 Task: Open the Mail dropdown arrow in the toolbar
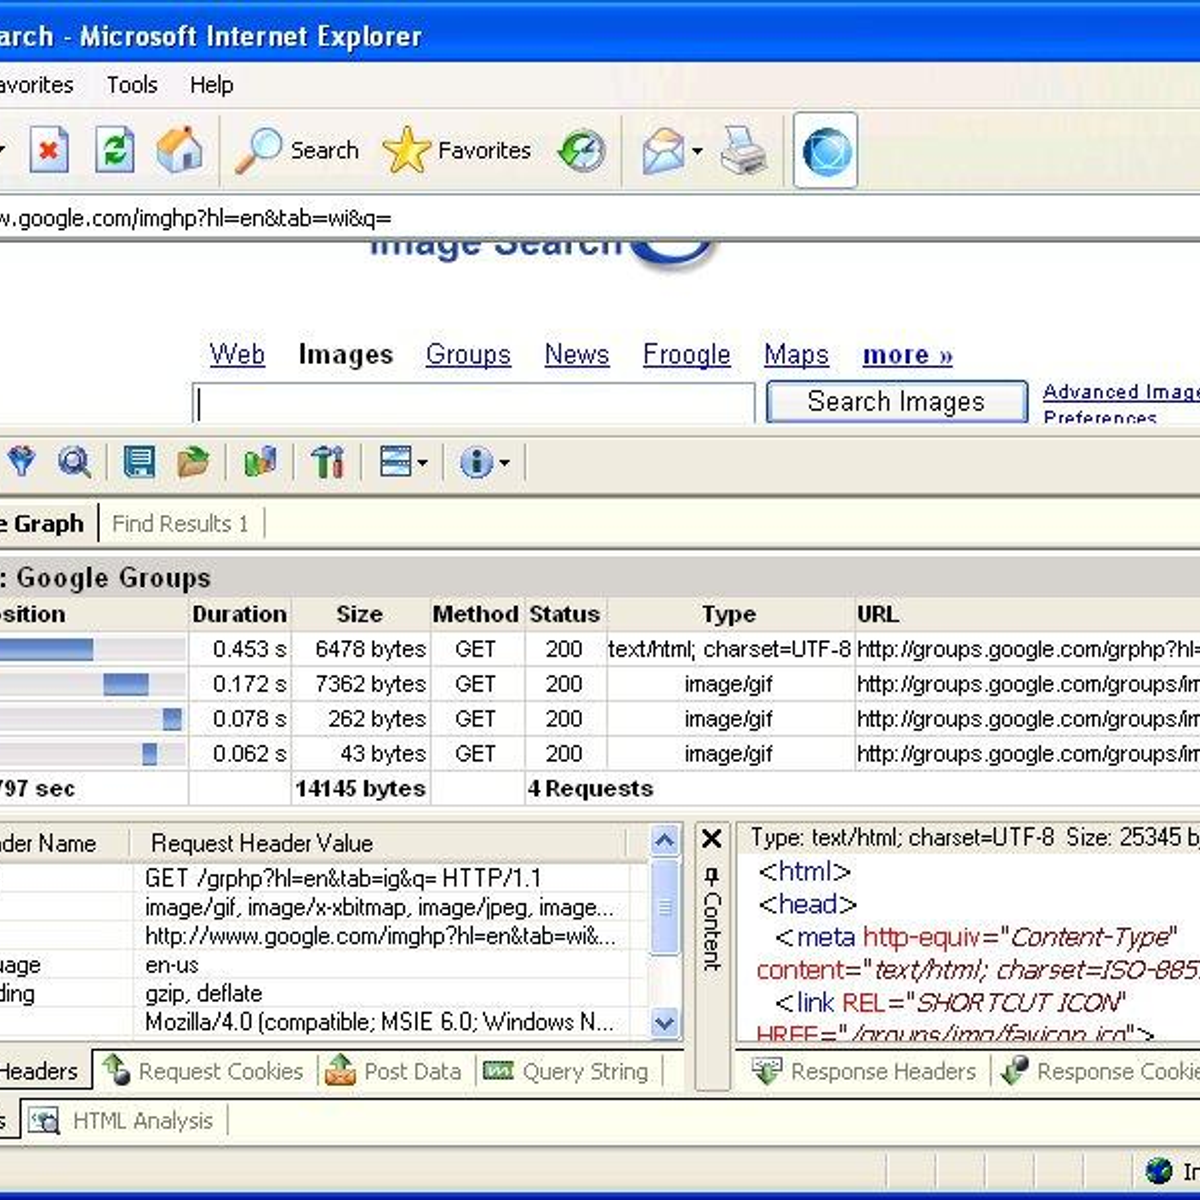pos(697,152)
